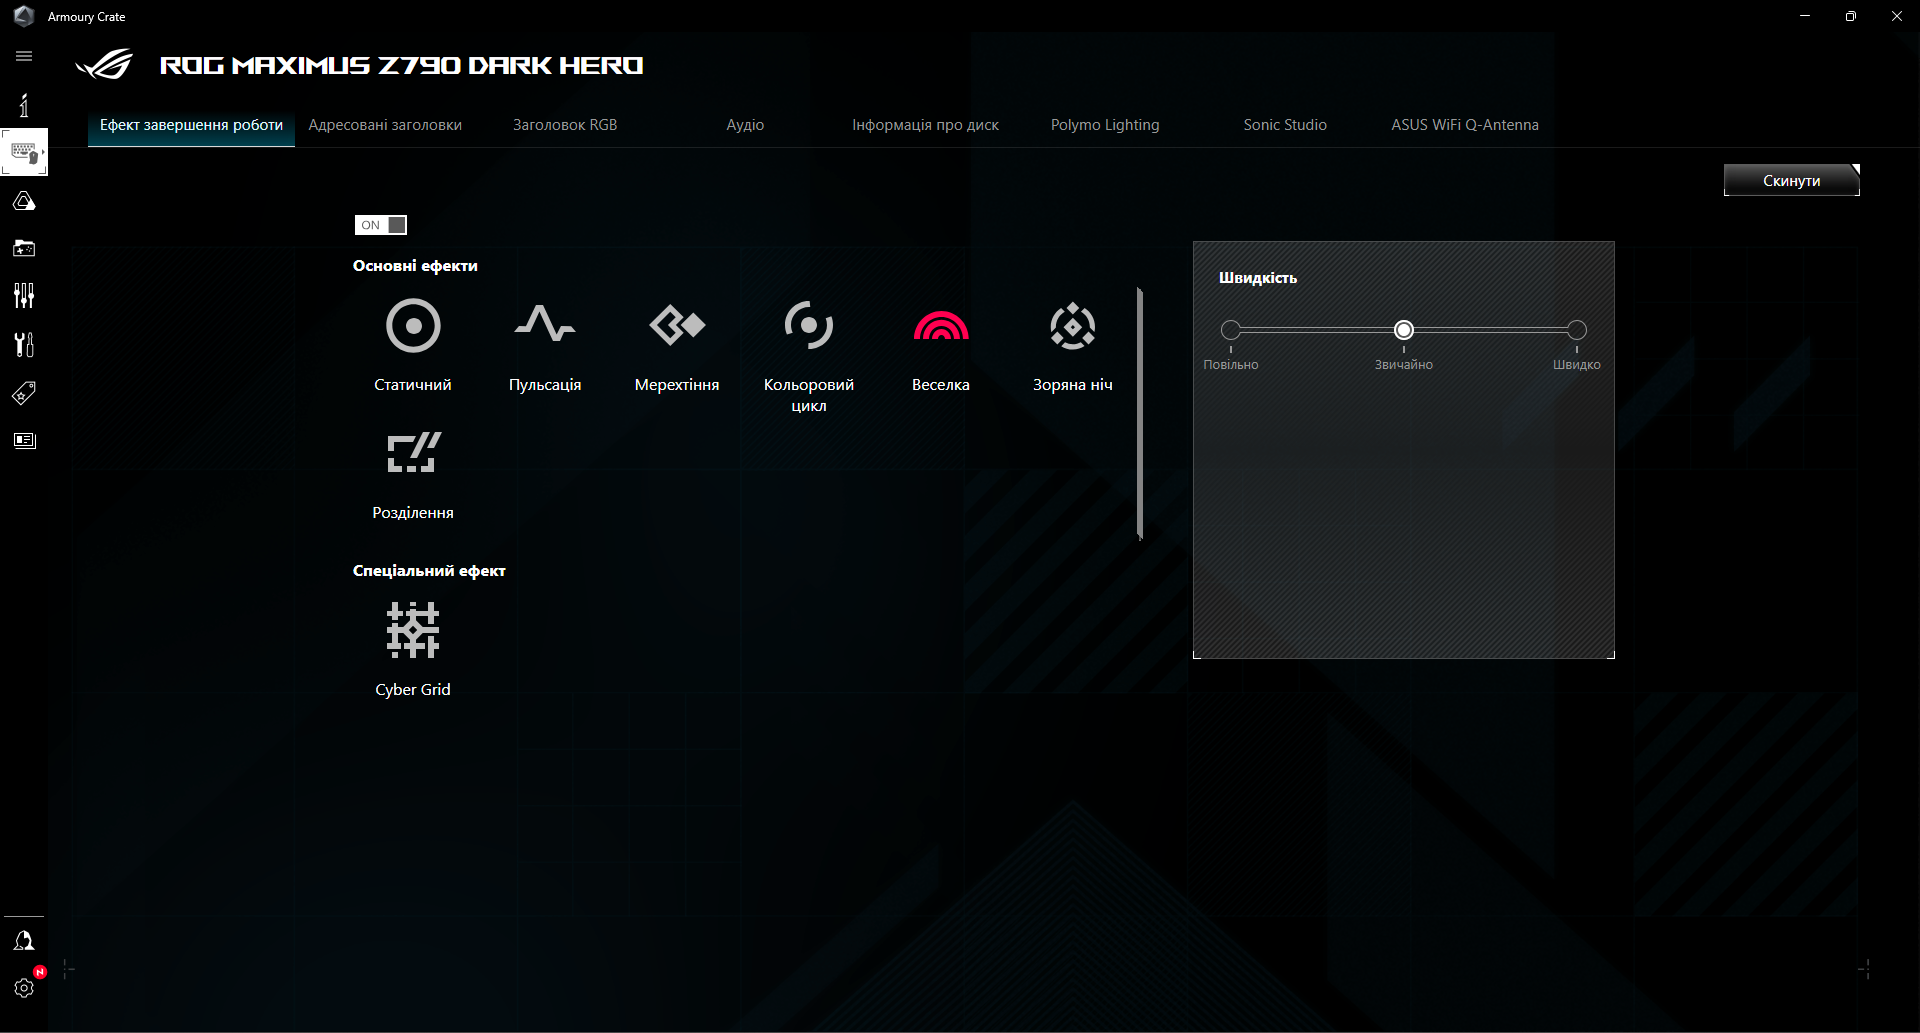
Task: Choose the Мерехтіння lighting effect
Action: (677, 325)
